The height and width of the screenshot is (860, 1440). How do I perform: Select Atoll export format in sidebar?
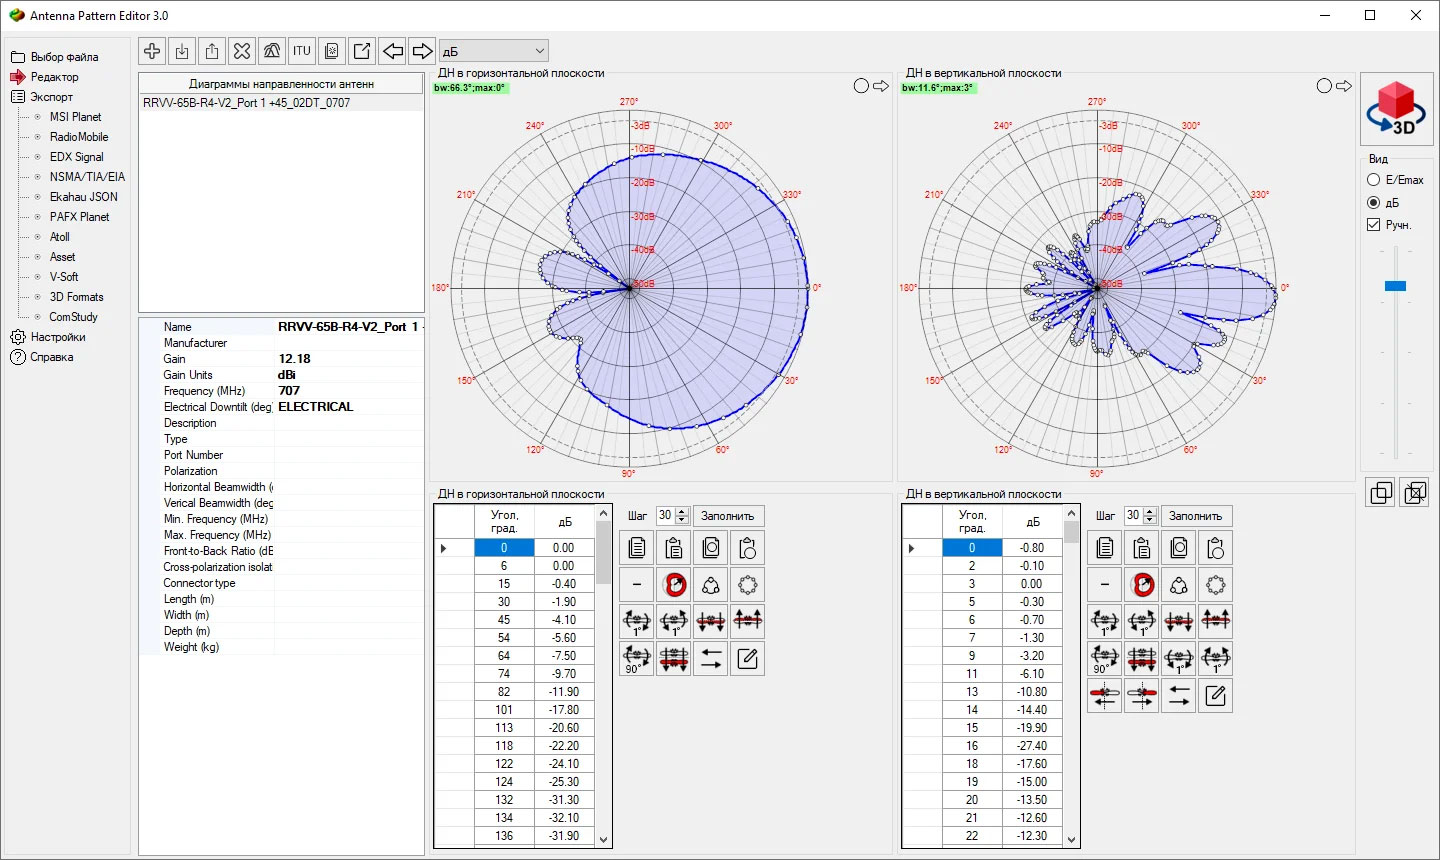(60, 237)
